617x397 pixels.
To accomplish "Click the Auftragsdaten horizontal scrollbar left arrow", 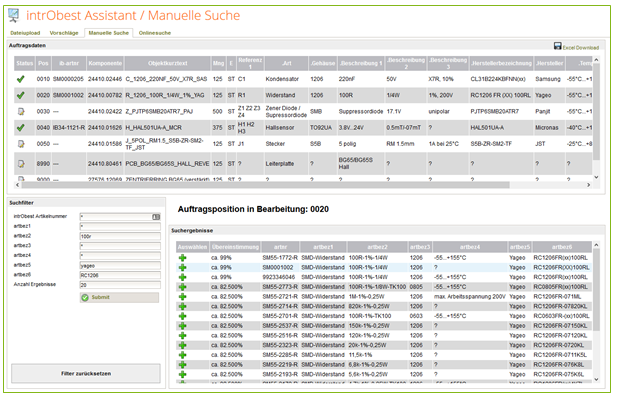I will coord(17,185).
